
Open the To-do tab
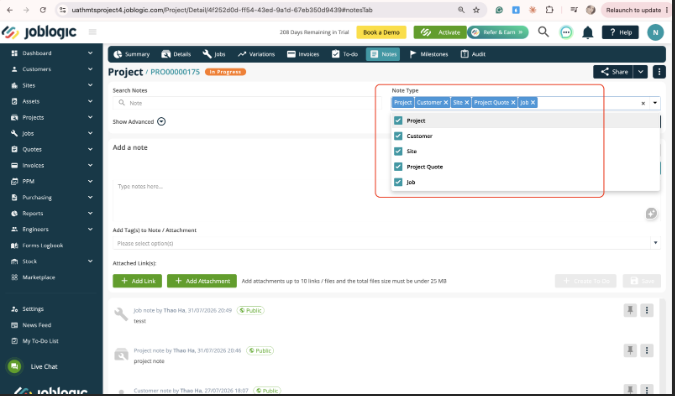[345, 54]
